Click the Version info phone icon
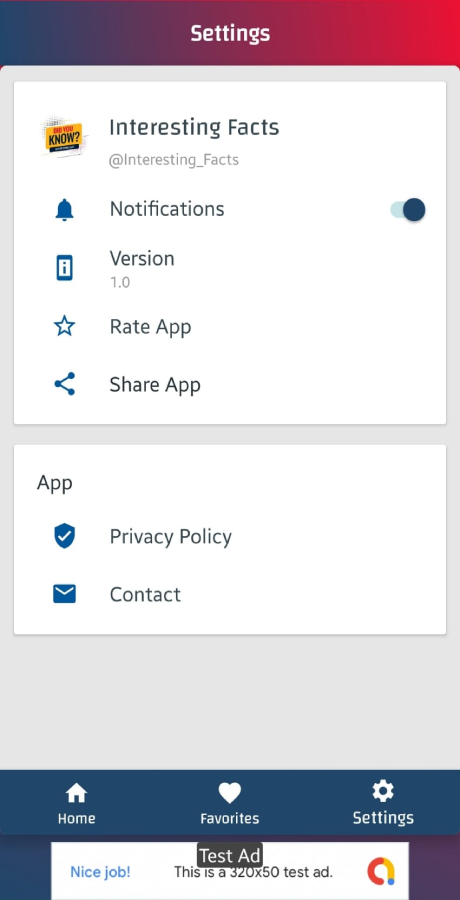Screen dimensions: 460x900 point(64,267)
